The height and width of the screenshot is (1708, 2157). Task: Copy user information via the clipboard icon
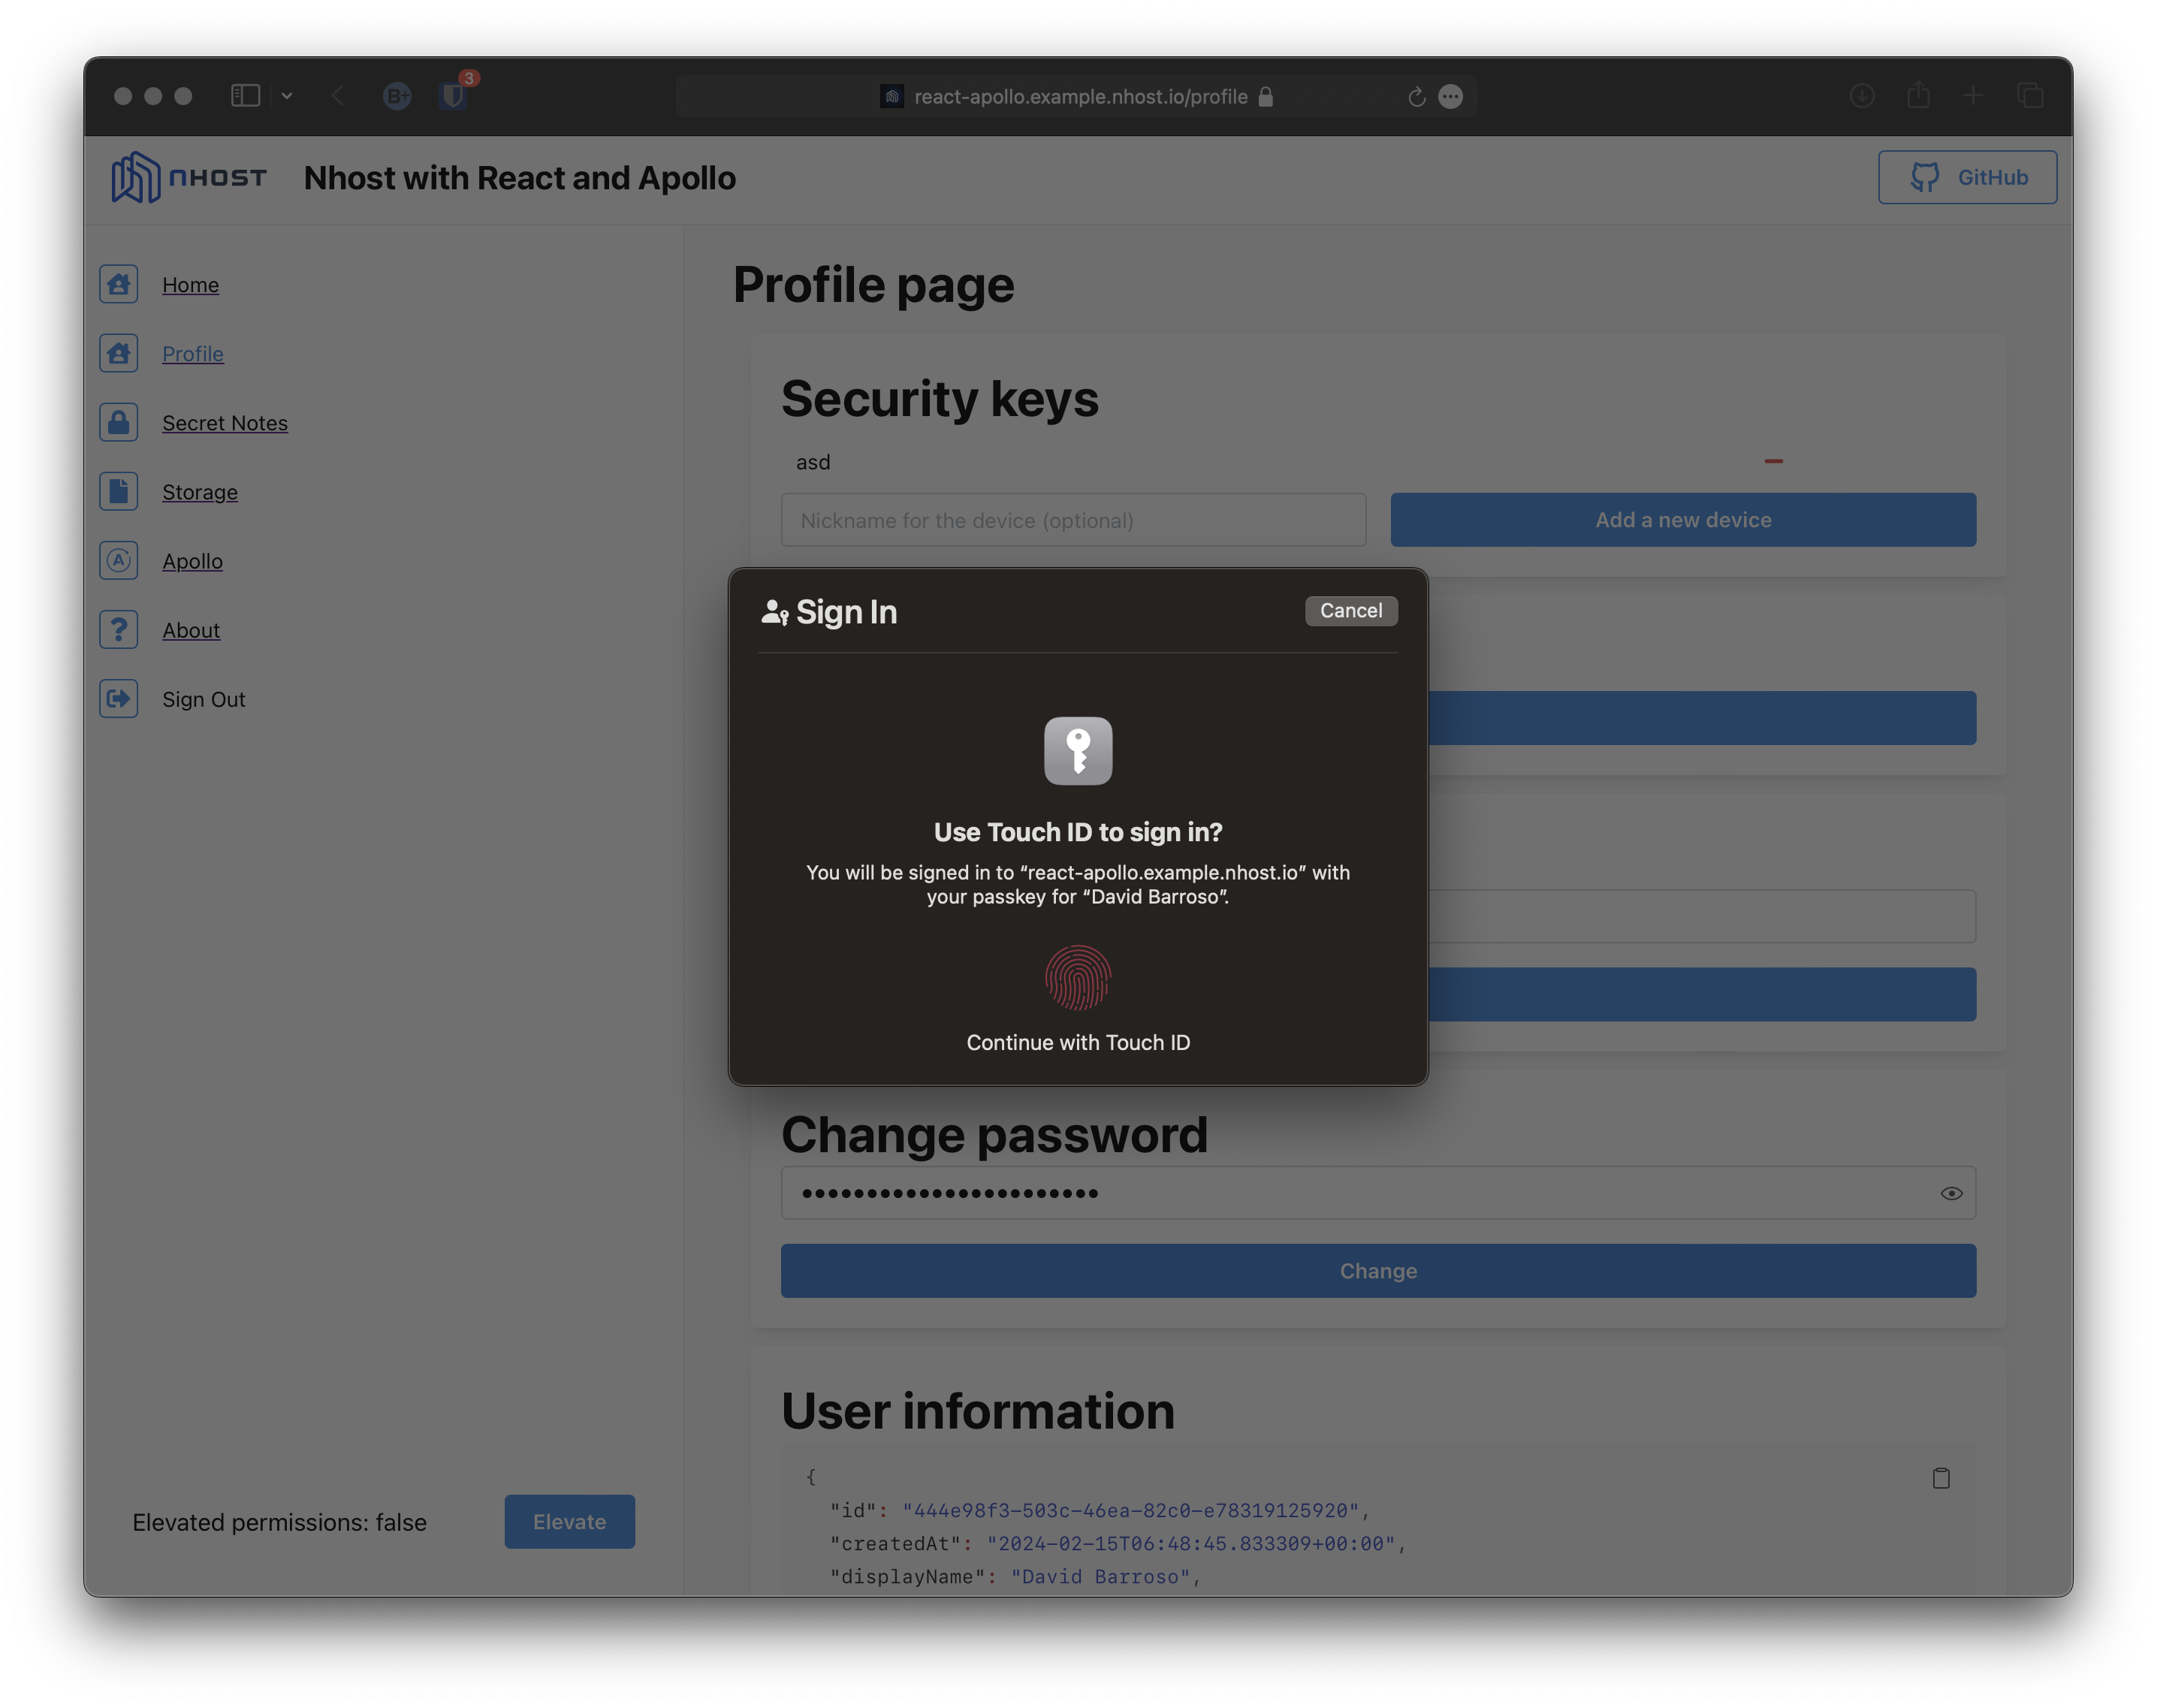[1940, 1478]
